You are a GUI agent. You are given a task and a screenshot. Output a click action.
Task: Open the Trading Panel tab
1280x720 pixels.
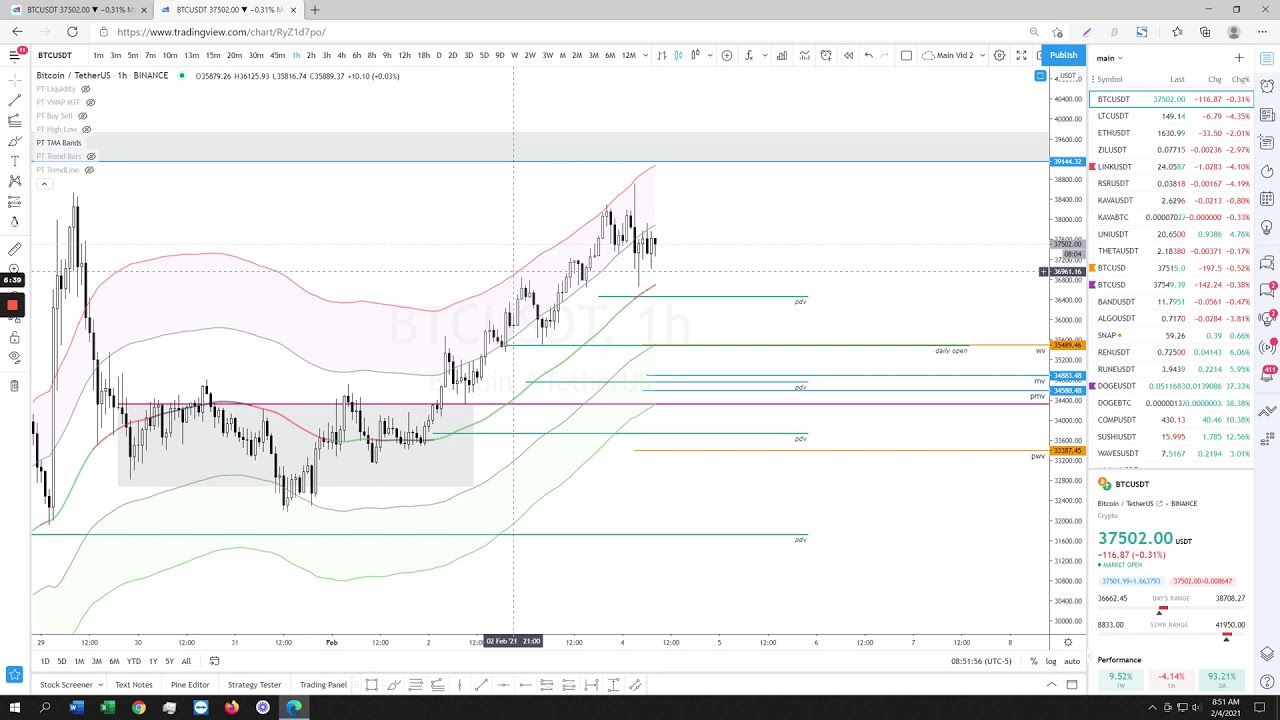click(x=323, y=685)
